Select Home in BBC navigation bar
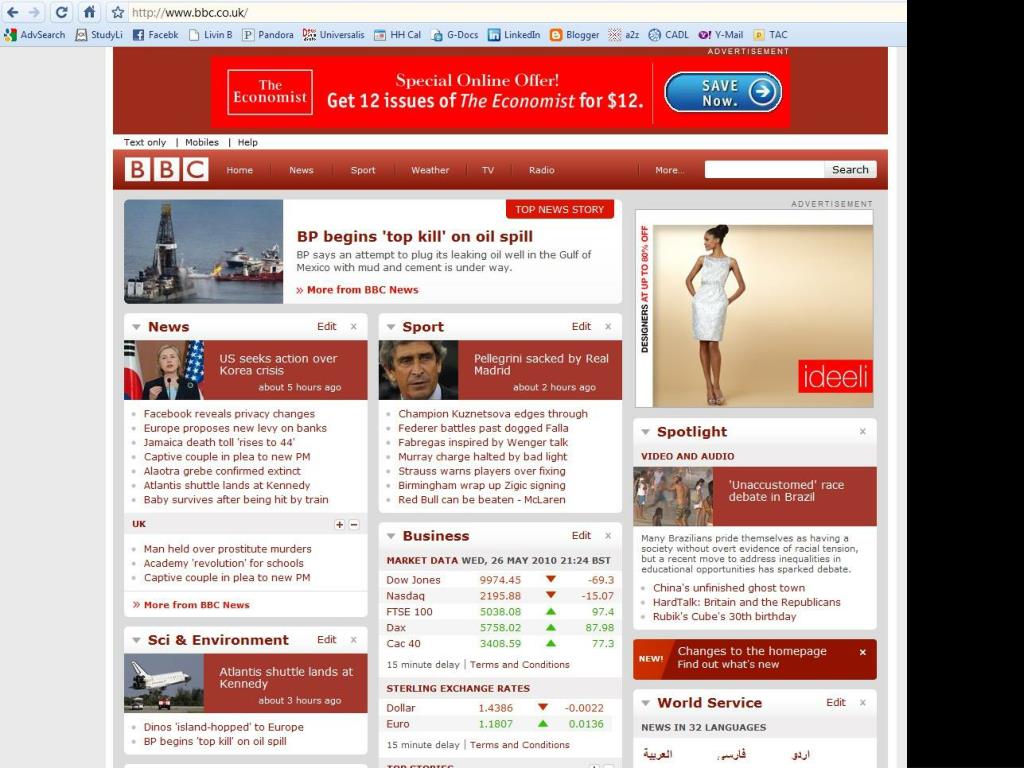This screenshot has height=768, width=1024. [x=240, y=170]
